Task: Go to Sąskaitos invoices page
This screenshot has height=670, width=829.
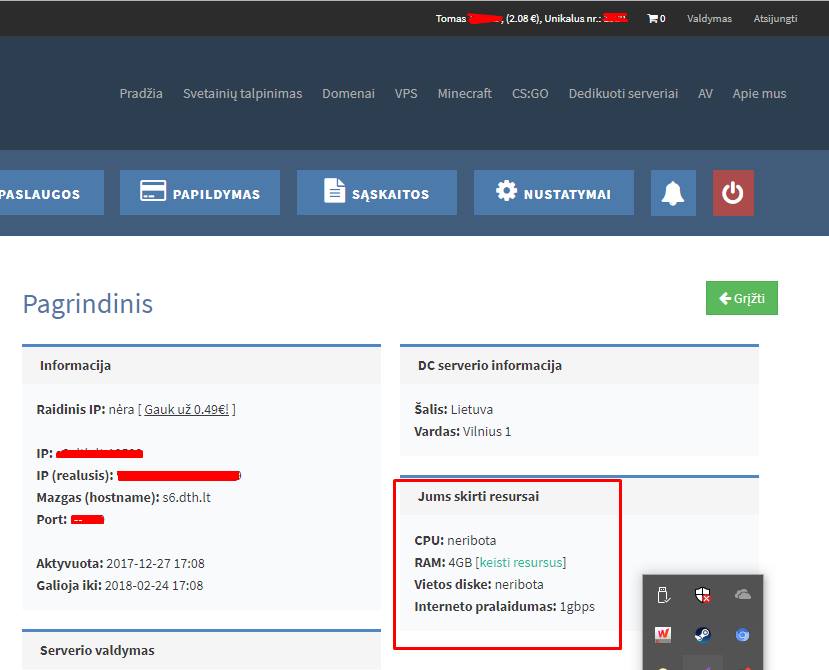Action: [x=377, y=193]
